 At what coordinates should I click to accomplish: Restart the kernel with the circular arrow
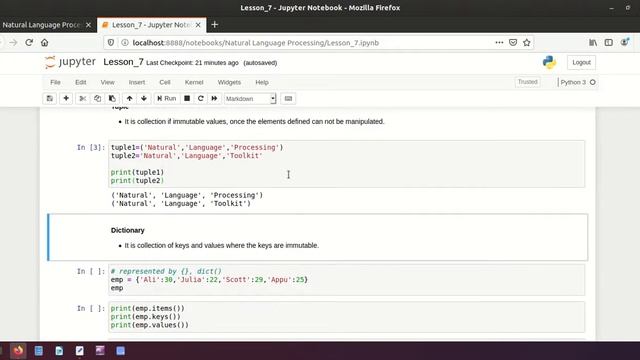click(x=200, y=98)
